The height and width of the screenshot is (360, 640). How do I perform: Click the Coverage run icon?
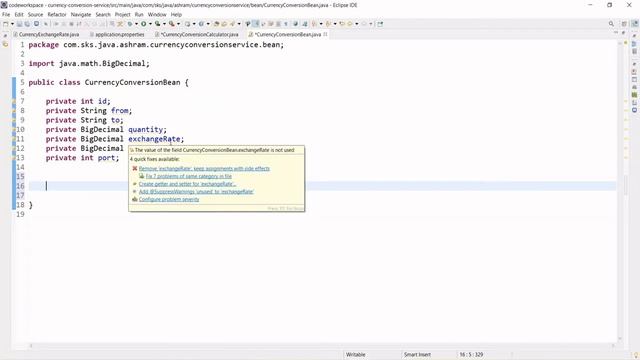[x=157, y=24]
